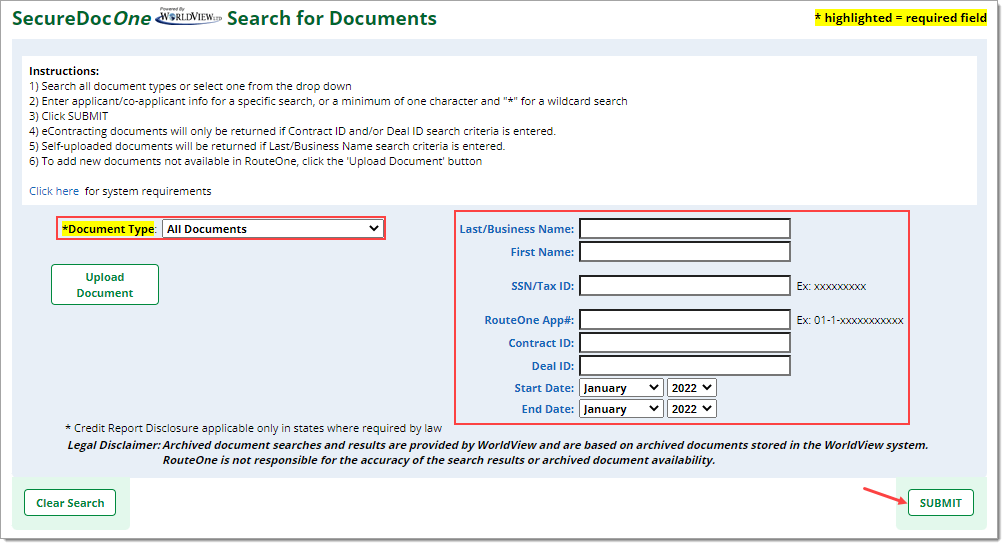This screenshot has height=546, width=1005.
Task: Click the Legal Disclaimer text
Action: pyautogui.click(x=497, y=452)
